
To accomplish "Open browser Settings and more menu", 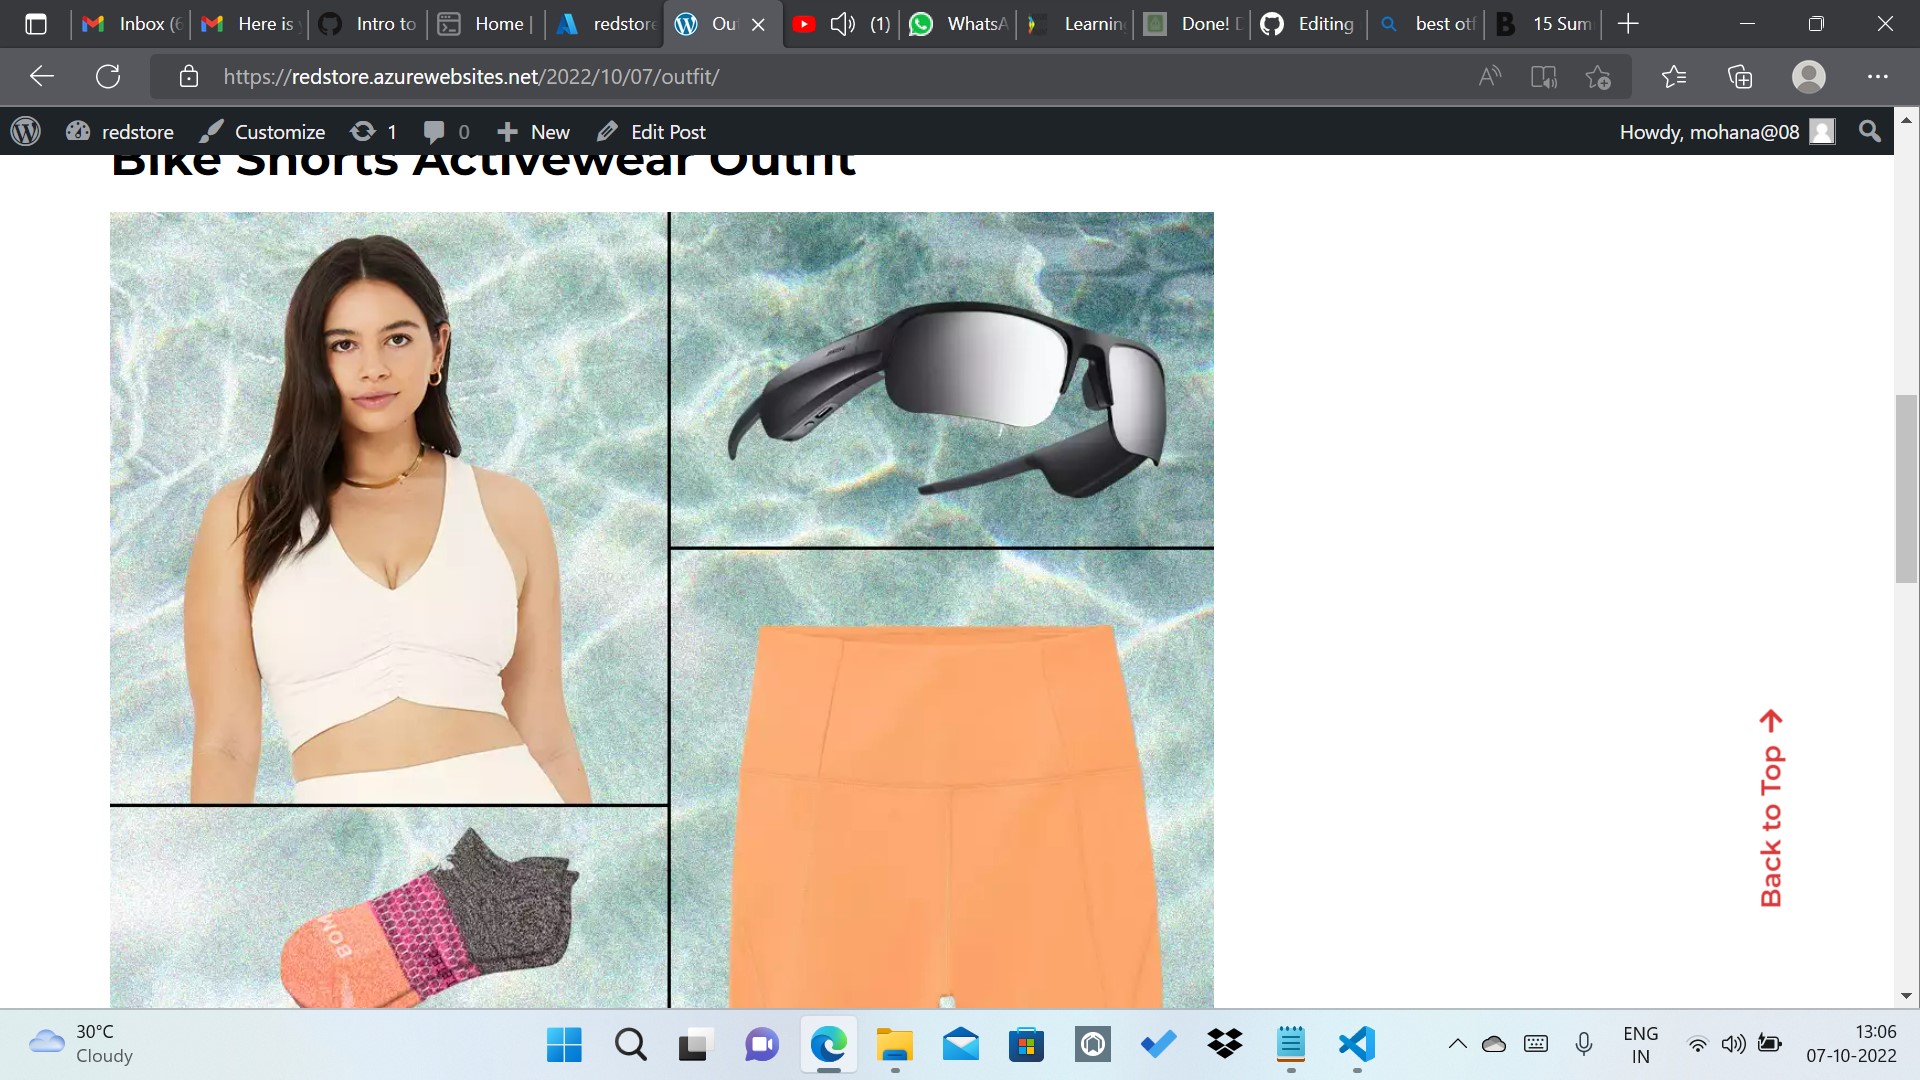I will (1877, 77).
